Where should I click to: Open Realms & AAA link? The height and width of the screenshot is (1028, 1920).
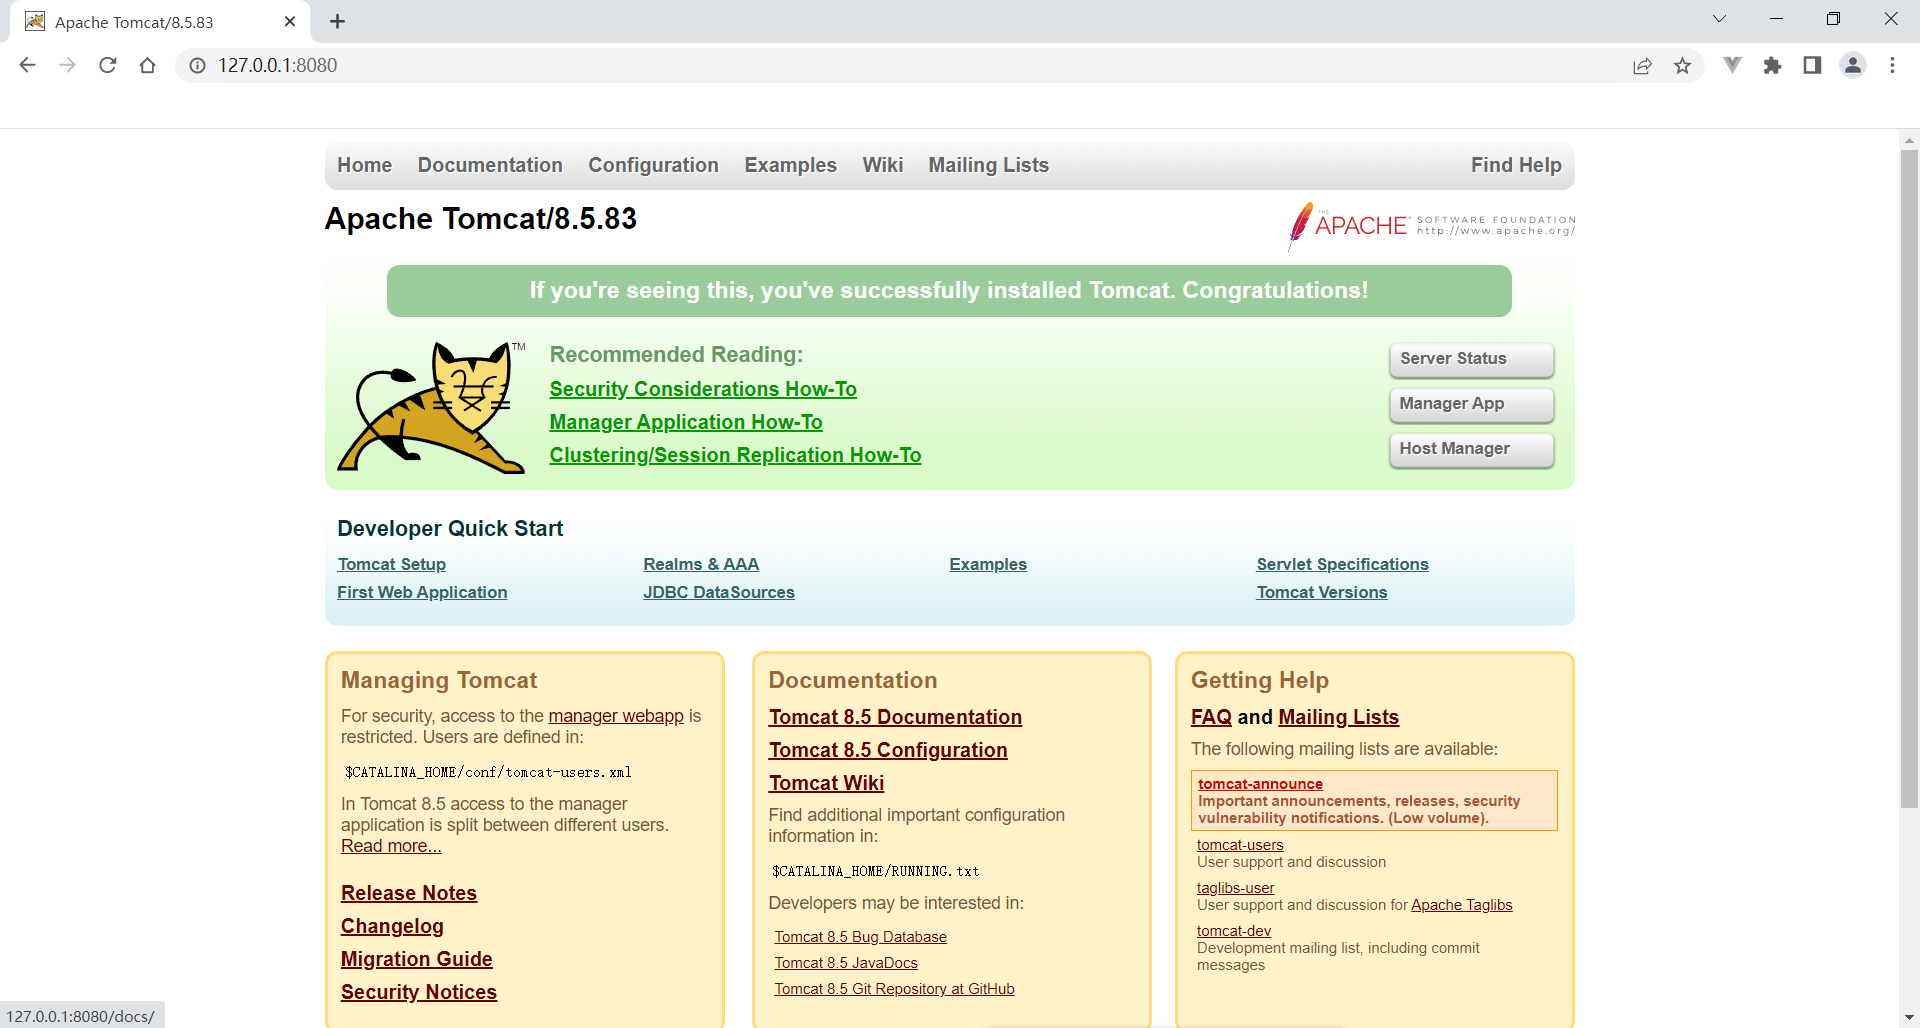(x=701, y=564)
